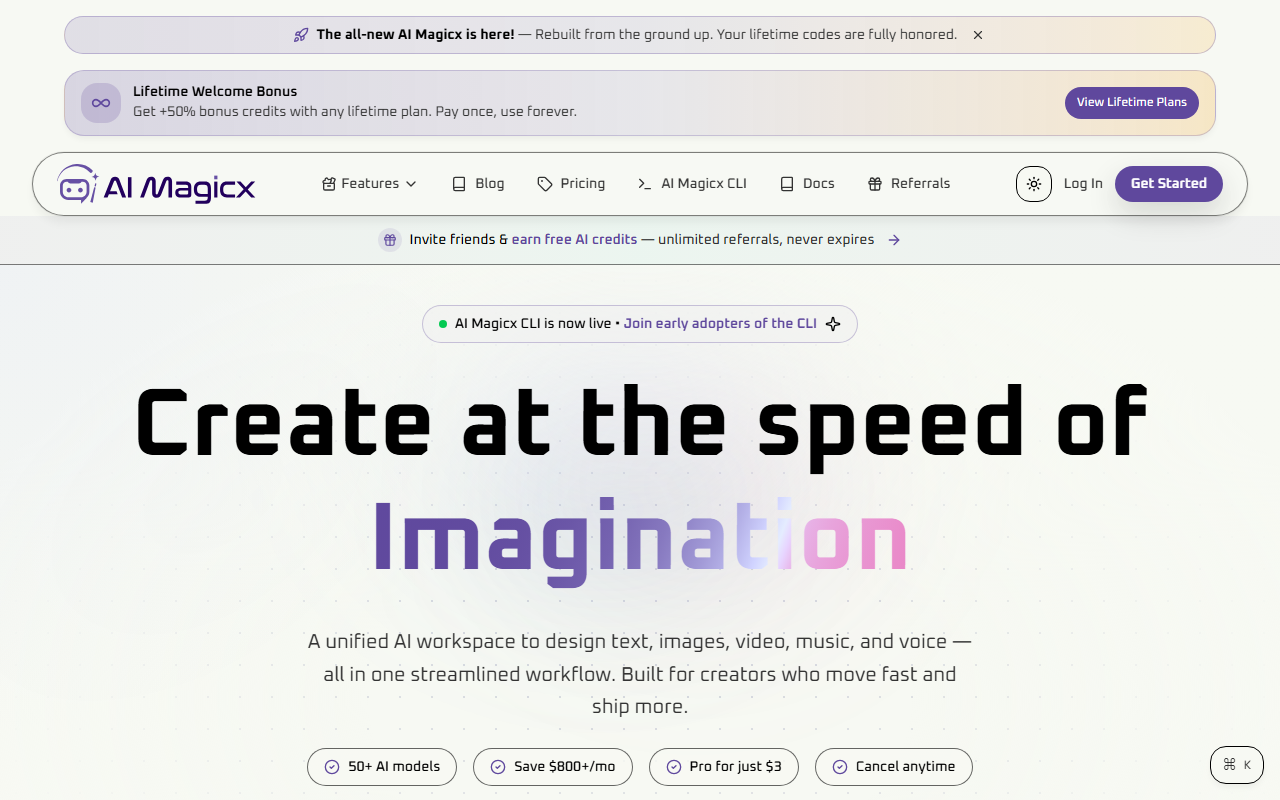Click the gift icon in the invite friends bar
The height and width of the screenshot is (800, 1280).
[x=390, y=240]
